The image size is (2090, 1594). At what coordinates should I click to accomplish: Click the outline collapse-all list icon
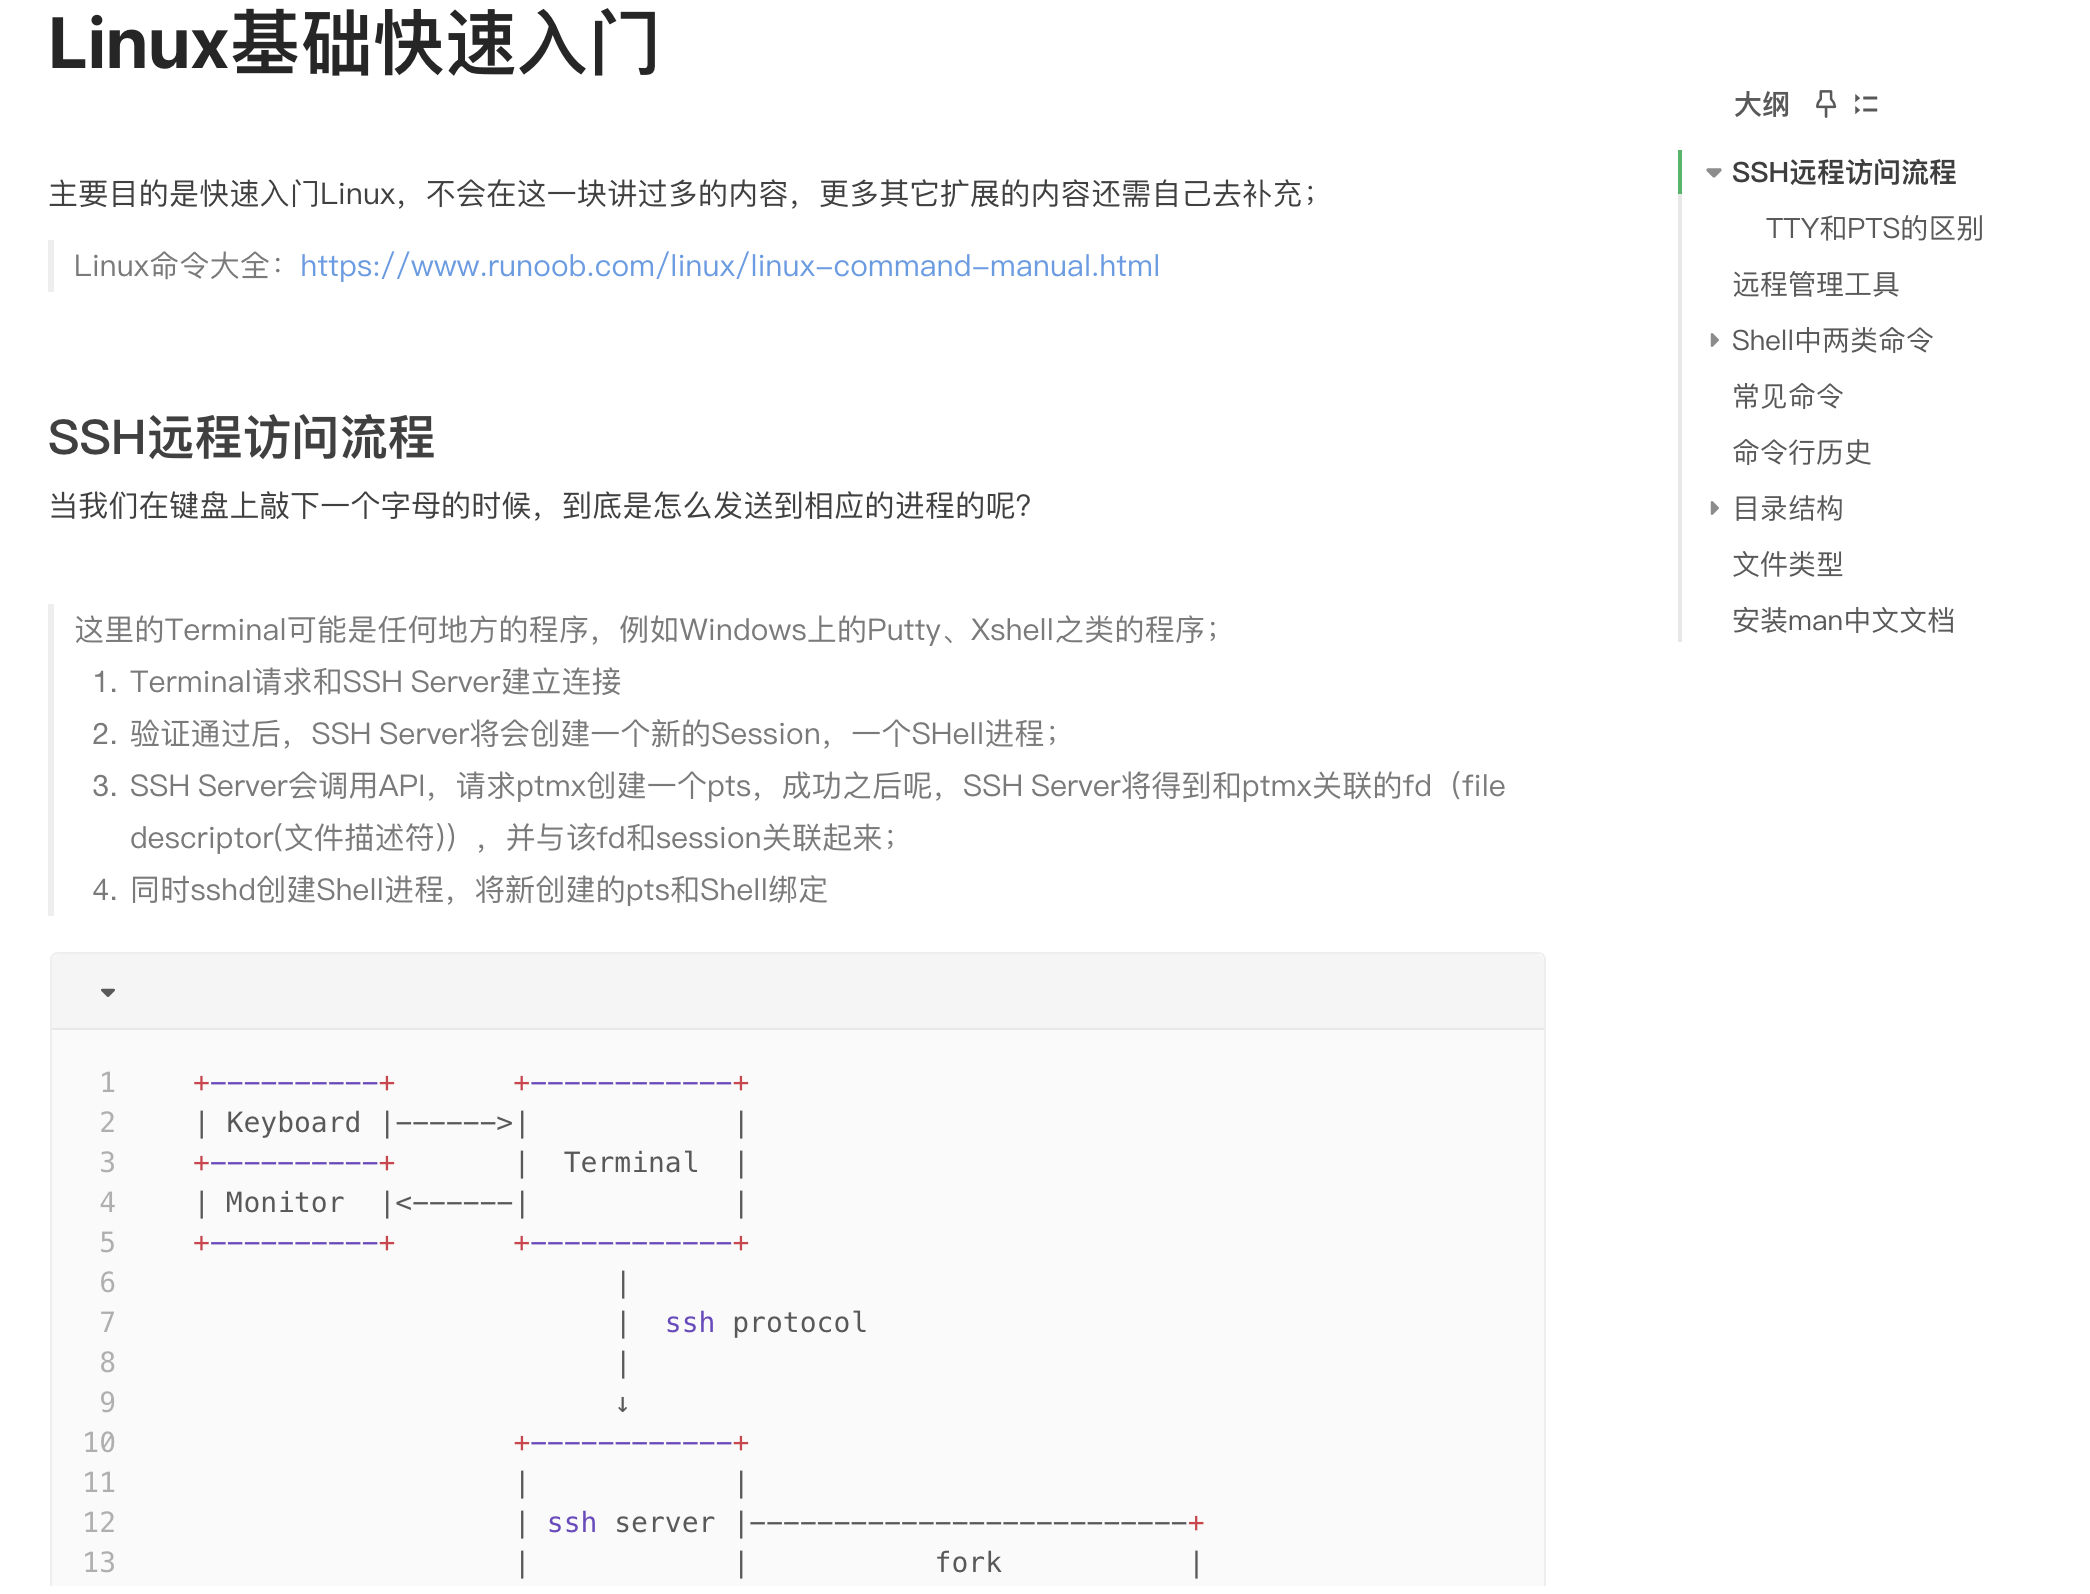point(1865,104)
